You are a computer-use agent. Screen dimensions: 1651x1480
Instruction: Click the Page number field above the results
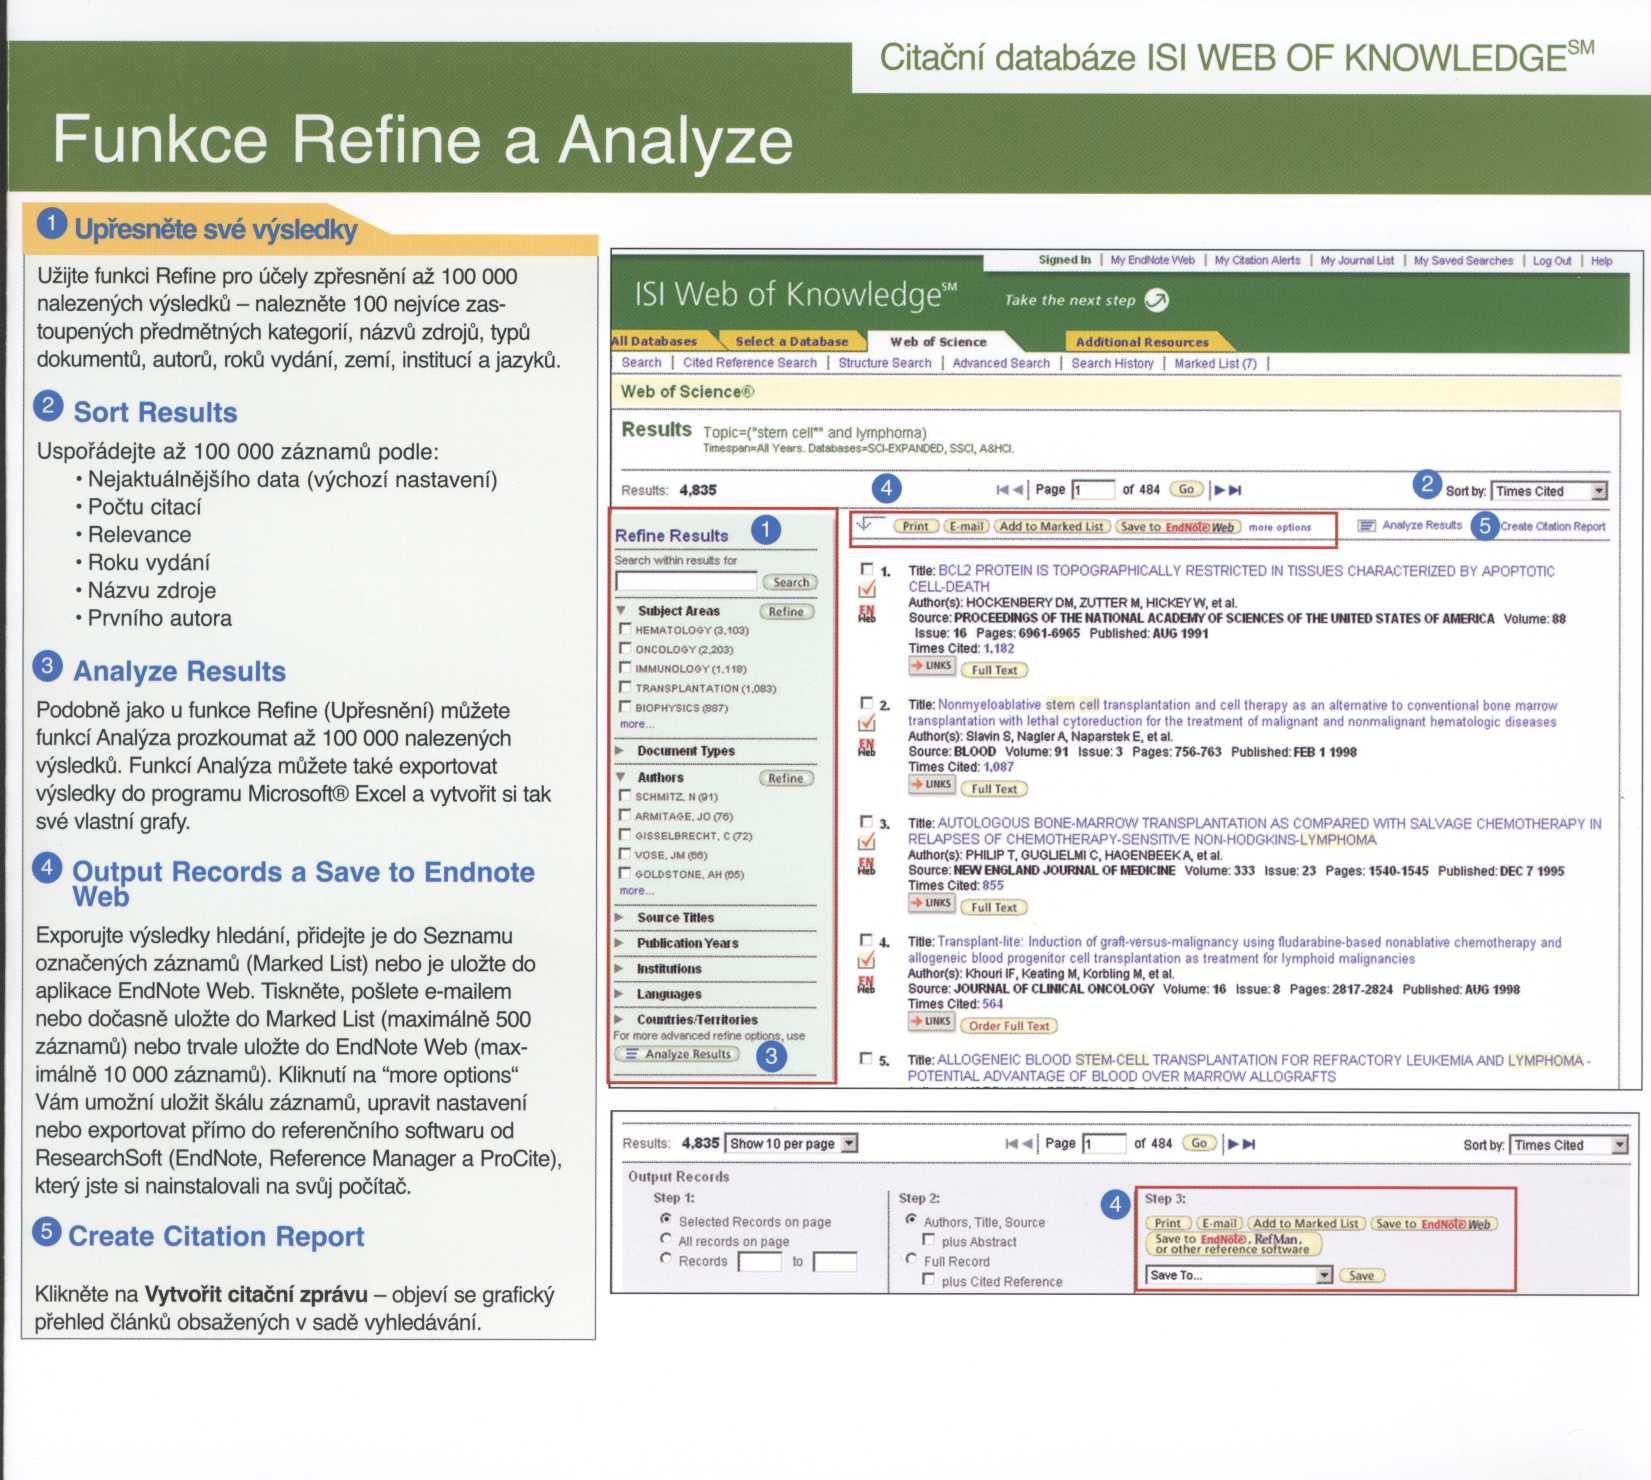[x=1093, y=490]
